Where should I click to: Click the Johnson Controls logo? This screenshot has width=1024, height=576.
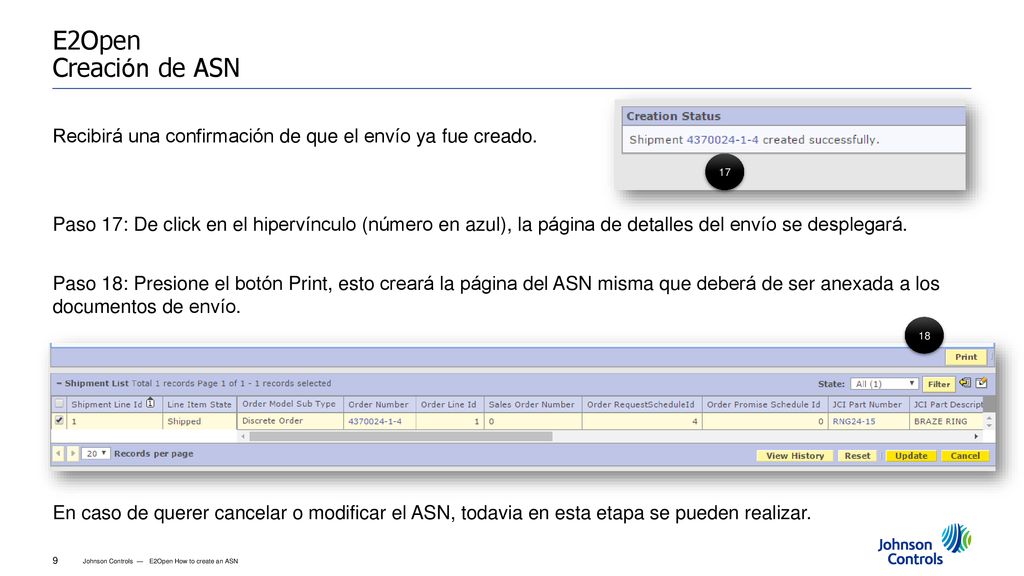[923, 545]
